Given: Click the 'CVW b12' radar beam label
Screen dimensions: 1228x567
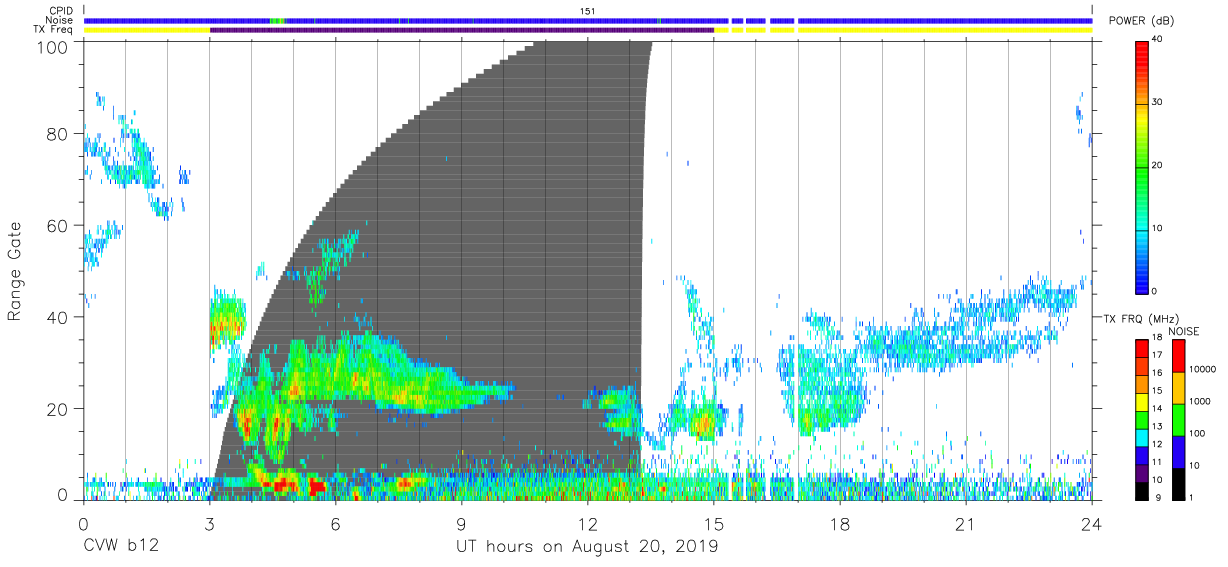Looking at the screenshot, I should pyautogui.click(x=120, y=547).
